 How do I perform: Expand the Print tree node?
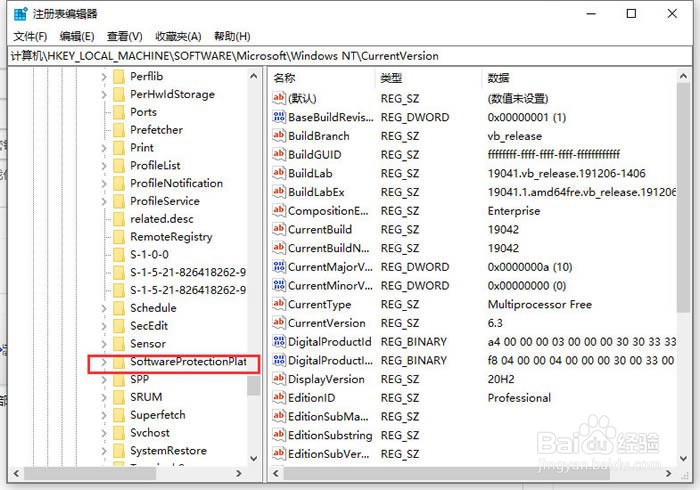pyautogui.click(x=104, y=148)
